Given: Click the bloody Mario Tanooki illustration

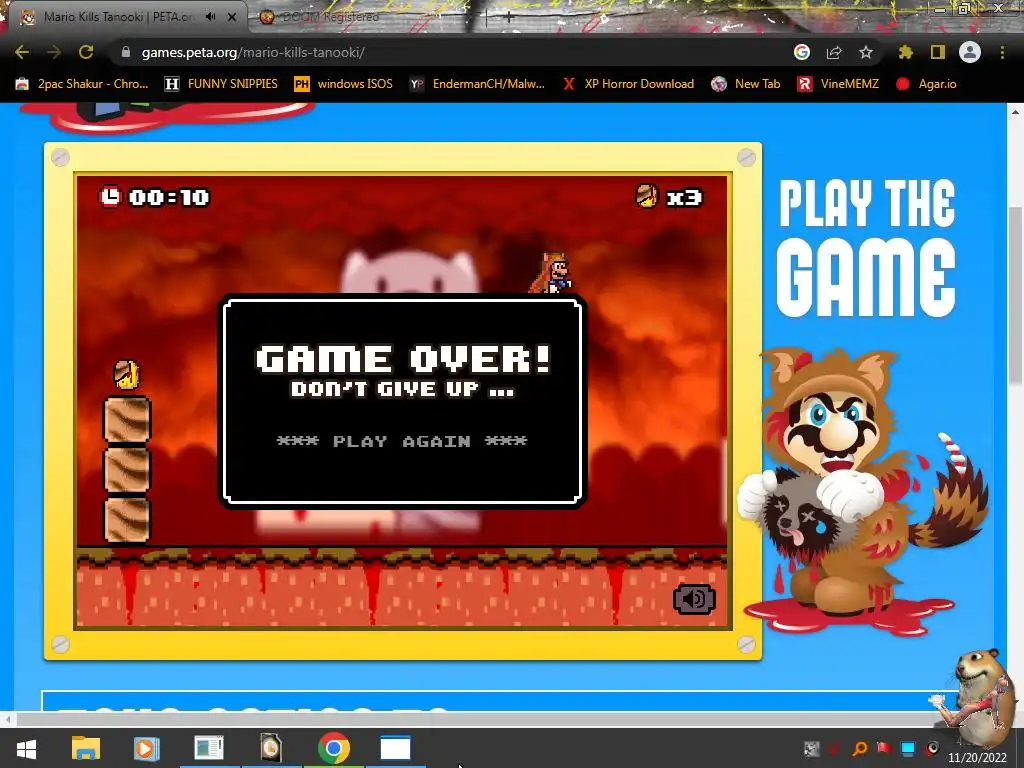Looking at the screenshot, I should click(x=862, y=491).
